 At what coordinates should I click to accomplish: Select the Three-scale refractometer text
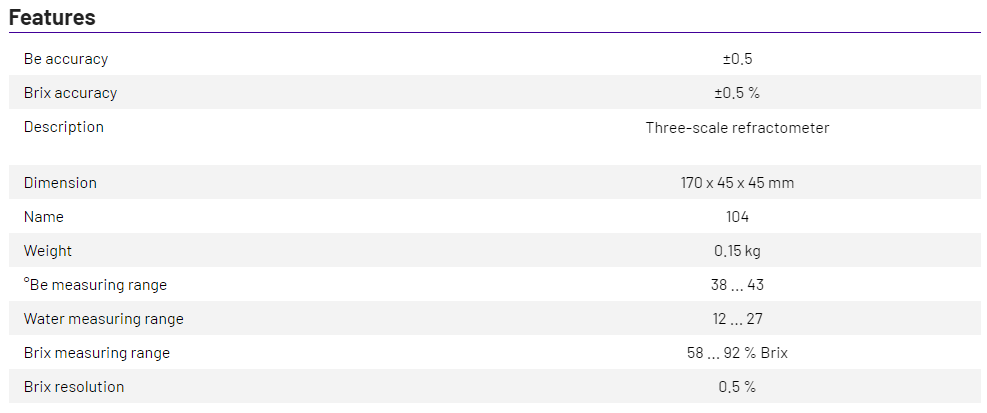737,127
